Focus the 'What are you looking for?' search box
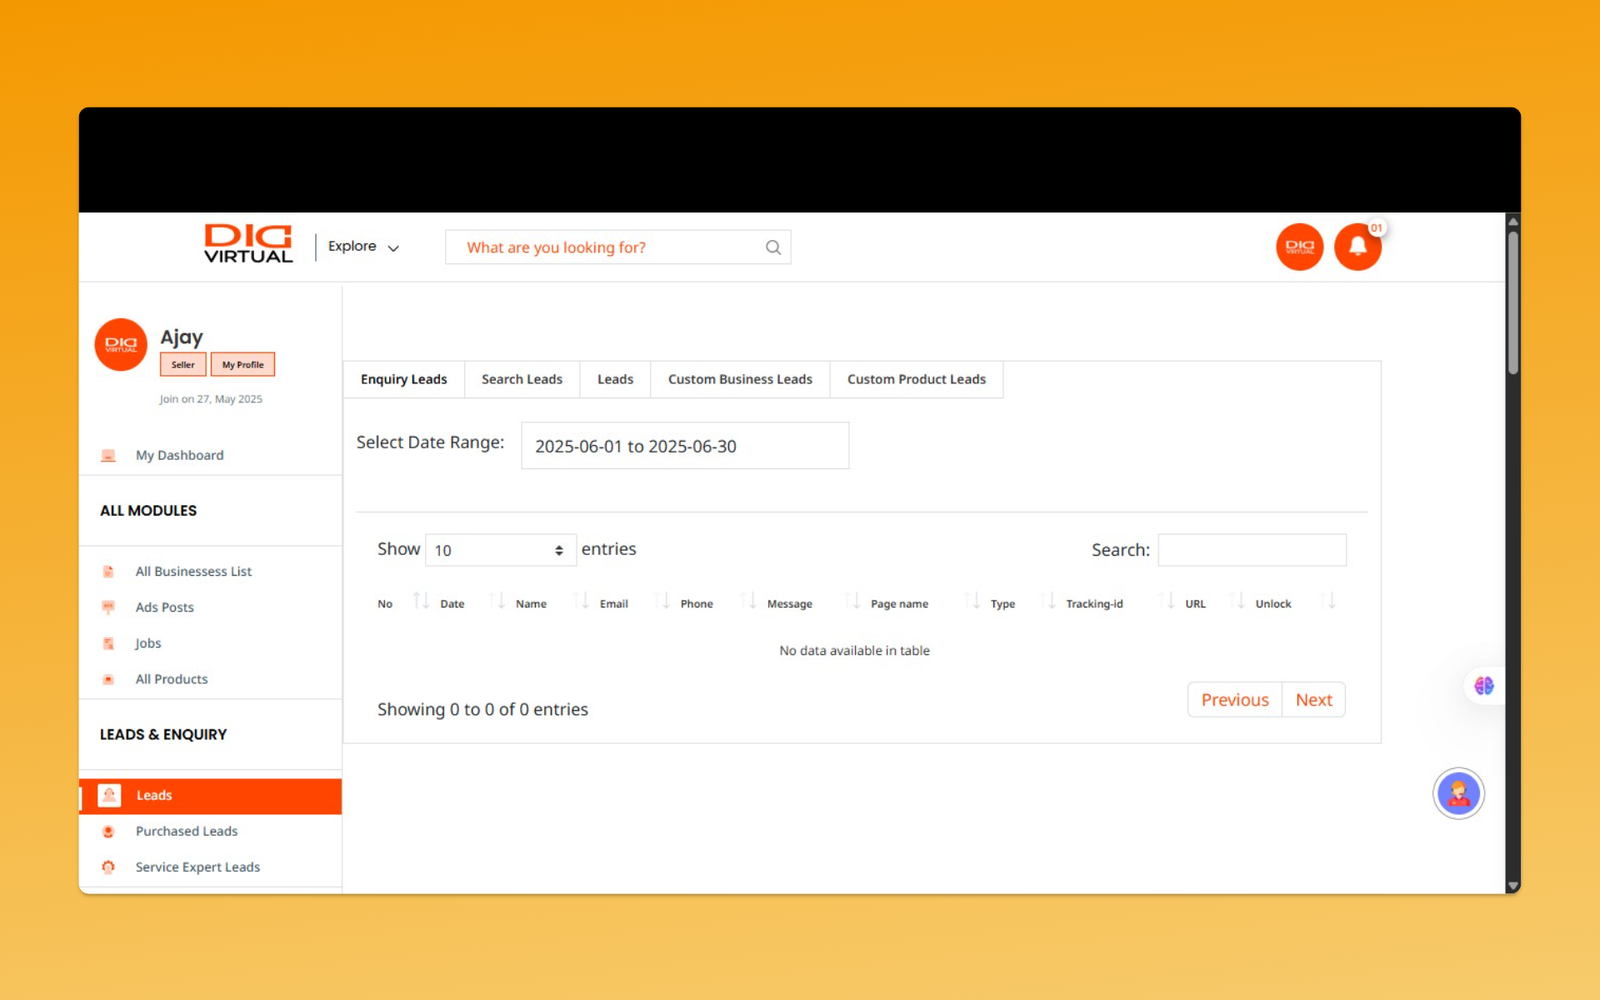Screen dimensions: 1600x1000 tap(618, 247)
